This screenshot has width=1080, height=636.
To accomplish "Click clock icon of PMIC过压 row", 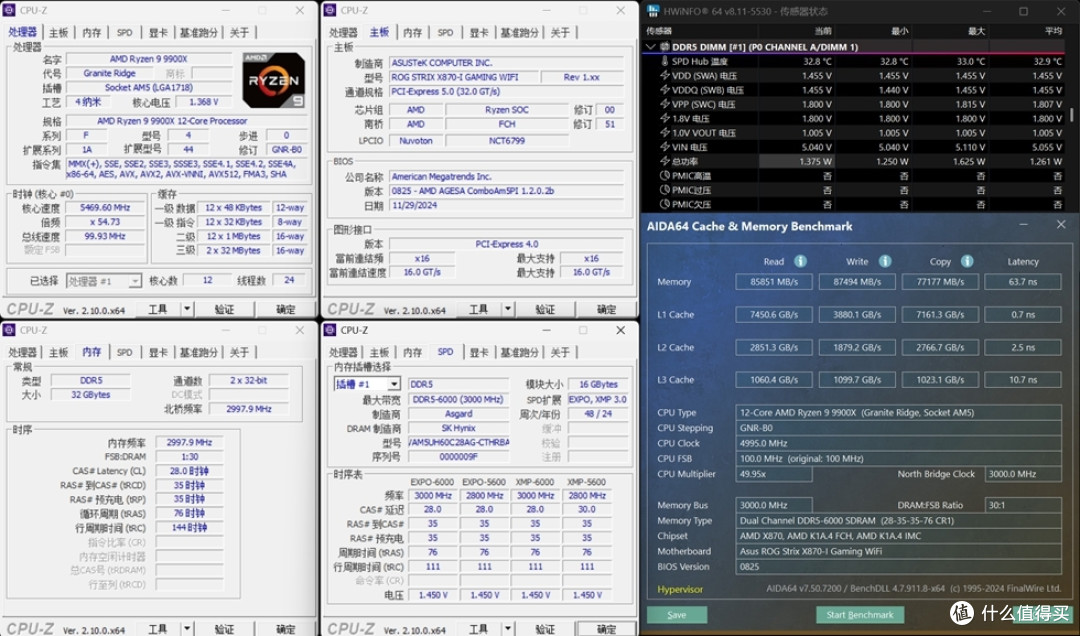I will [x=665, y=189].
